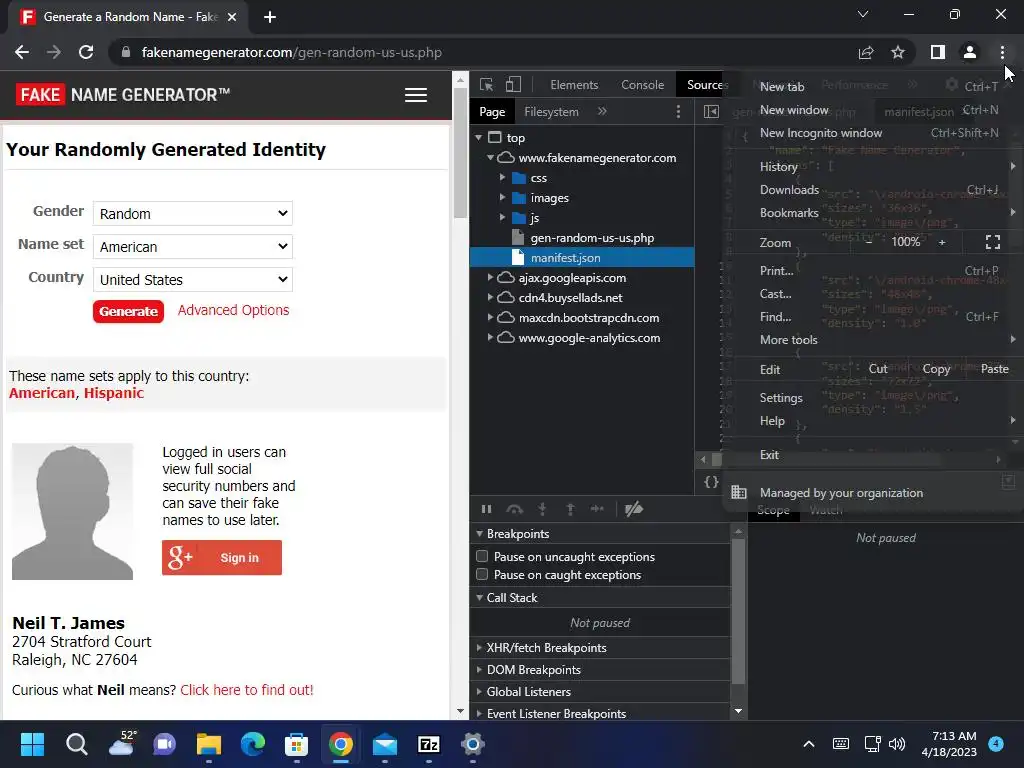The height and width of the screenshot is (768, 1024).
Task: Expand the ajax.googleapis.com domain
Action: tap(490, 278)
